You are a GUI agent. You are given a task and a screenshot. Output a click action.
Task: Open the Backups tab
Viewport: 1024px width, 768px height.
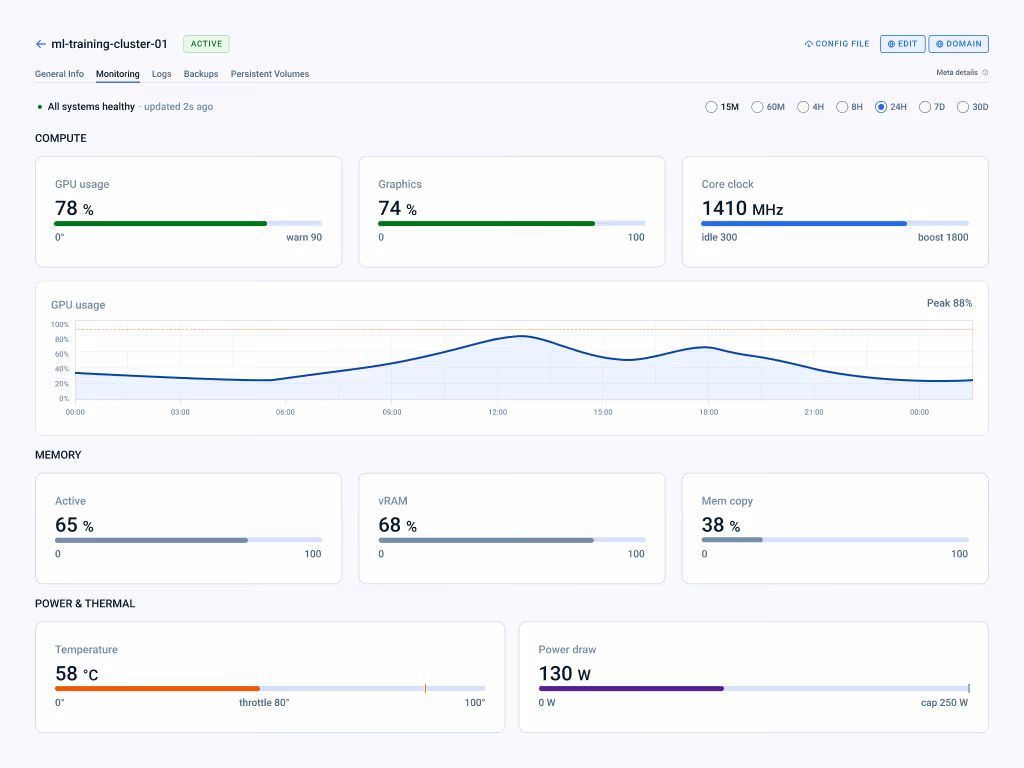(201, 74)
